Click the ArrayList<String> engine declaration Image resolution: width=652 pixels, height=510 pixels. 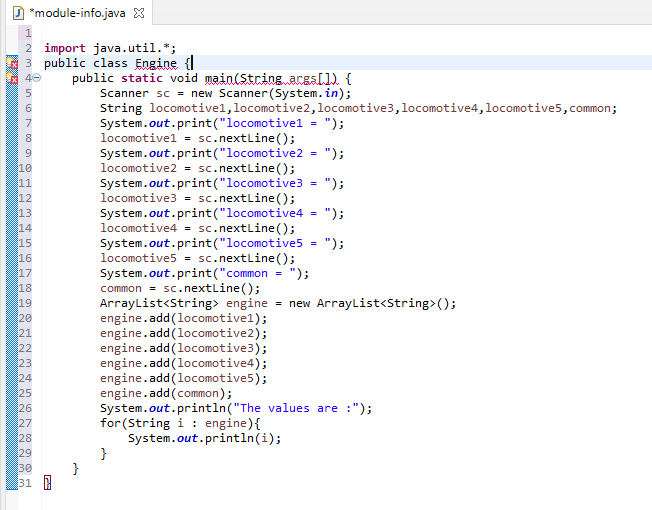pos(278,303)
